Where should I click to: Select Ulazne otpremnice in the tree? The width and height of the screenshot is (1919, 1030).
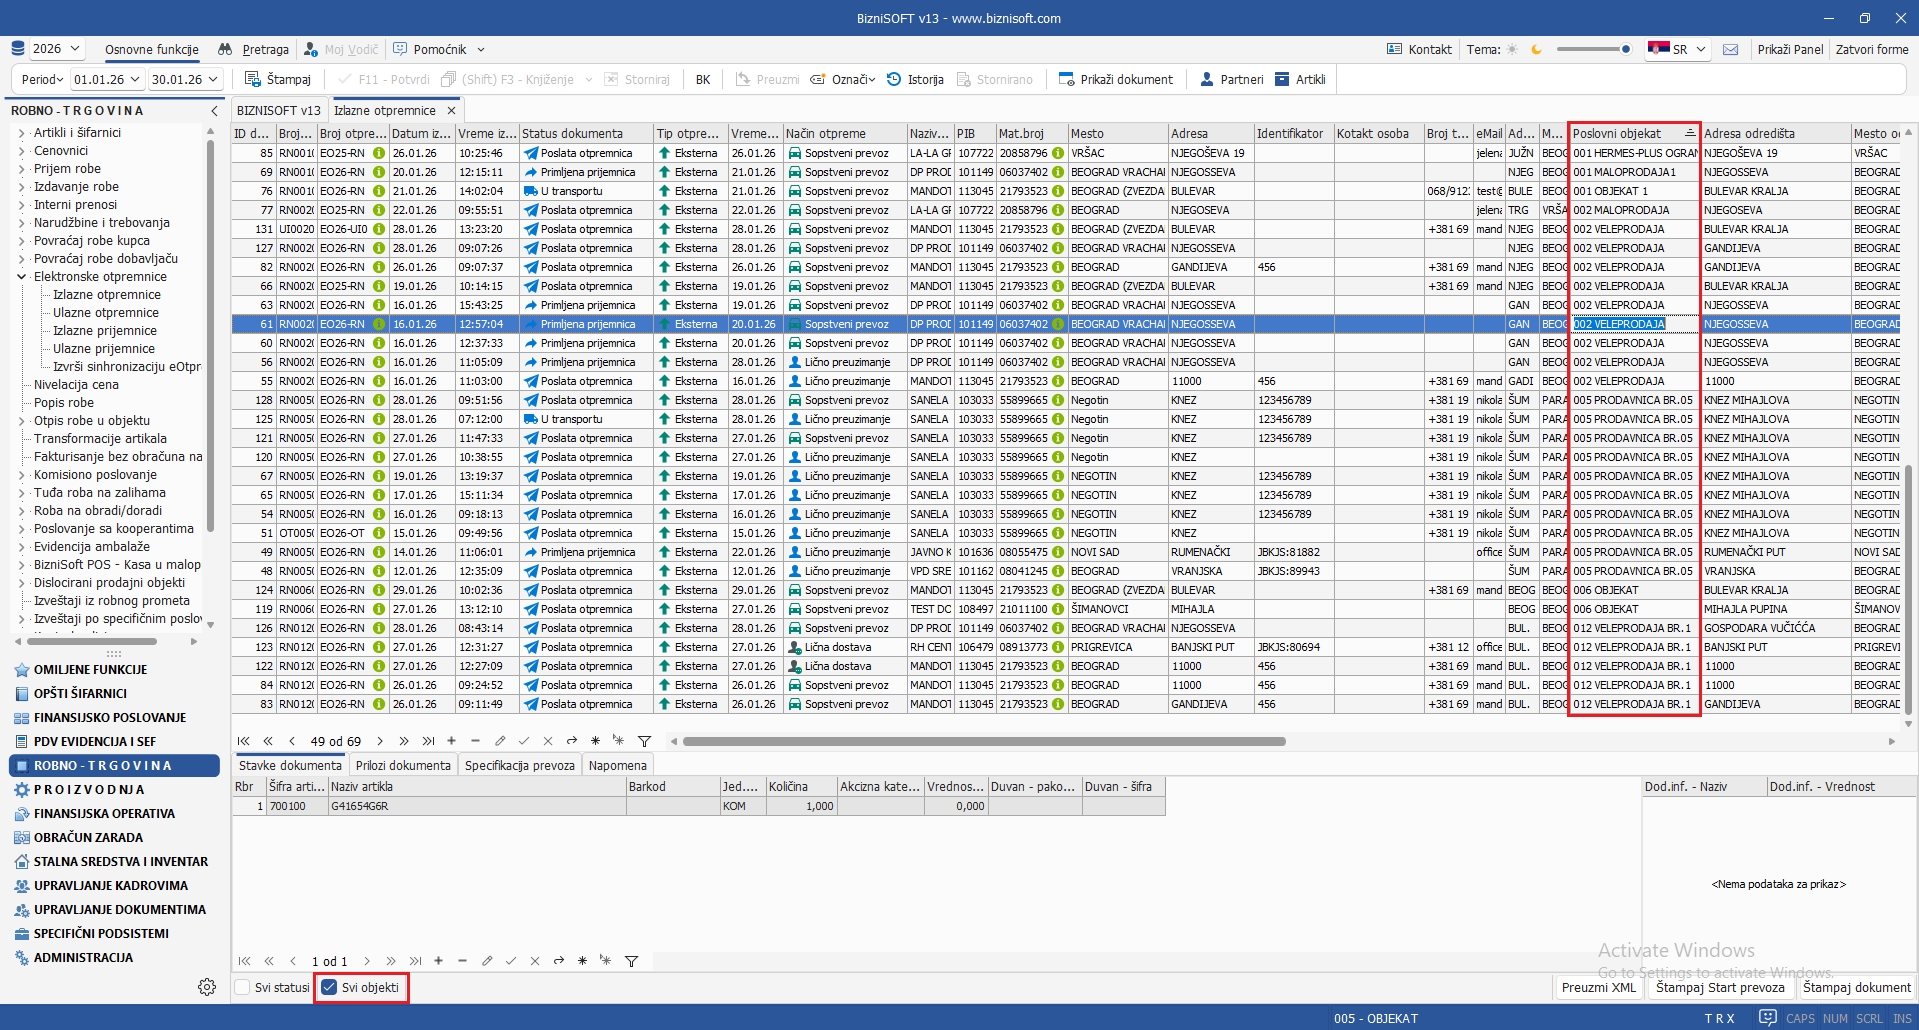(106, 313)
